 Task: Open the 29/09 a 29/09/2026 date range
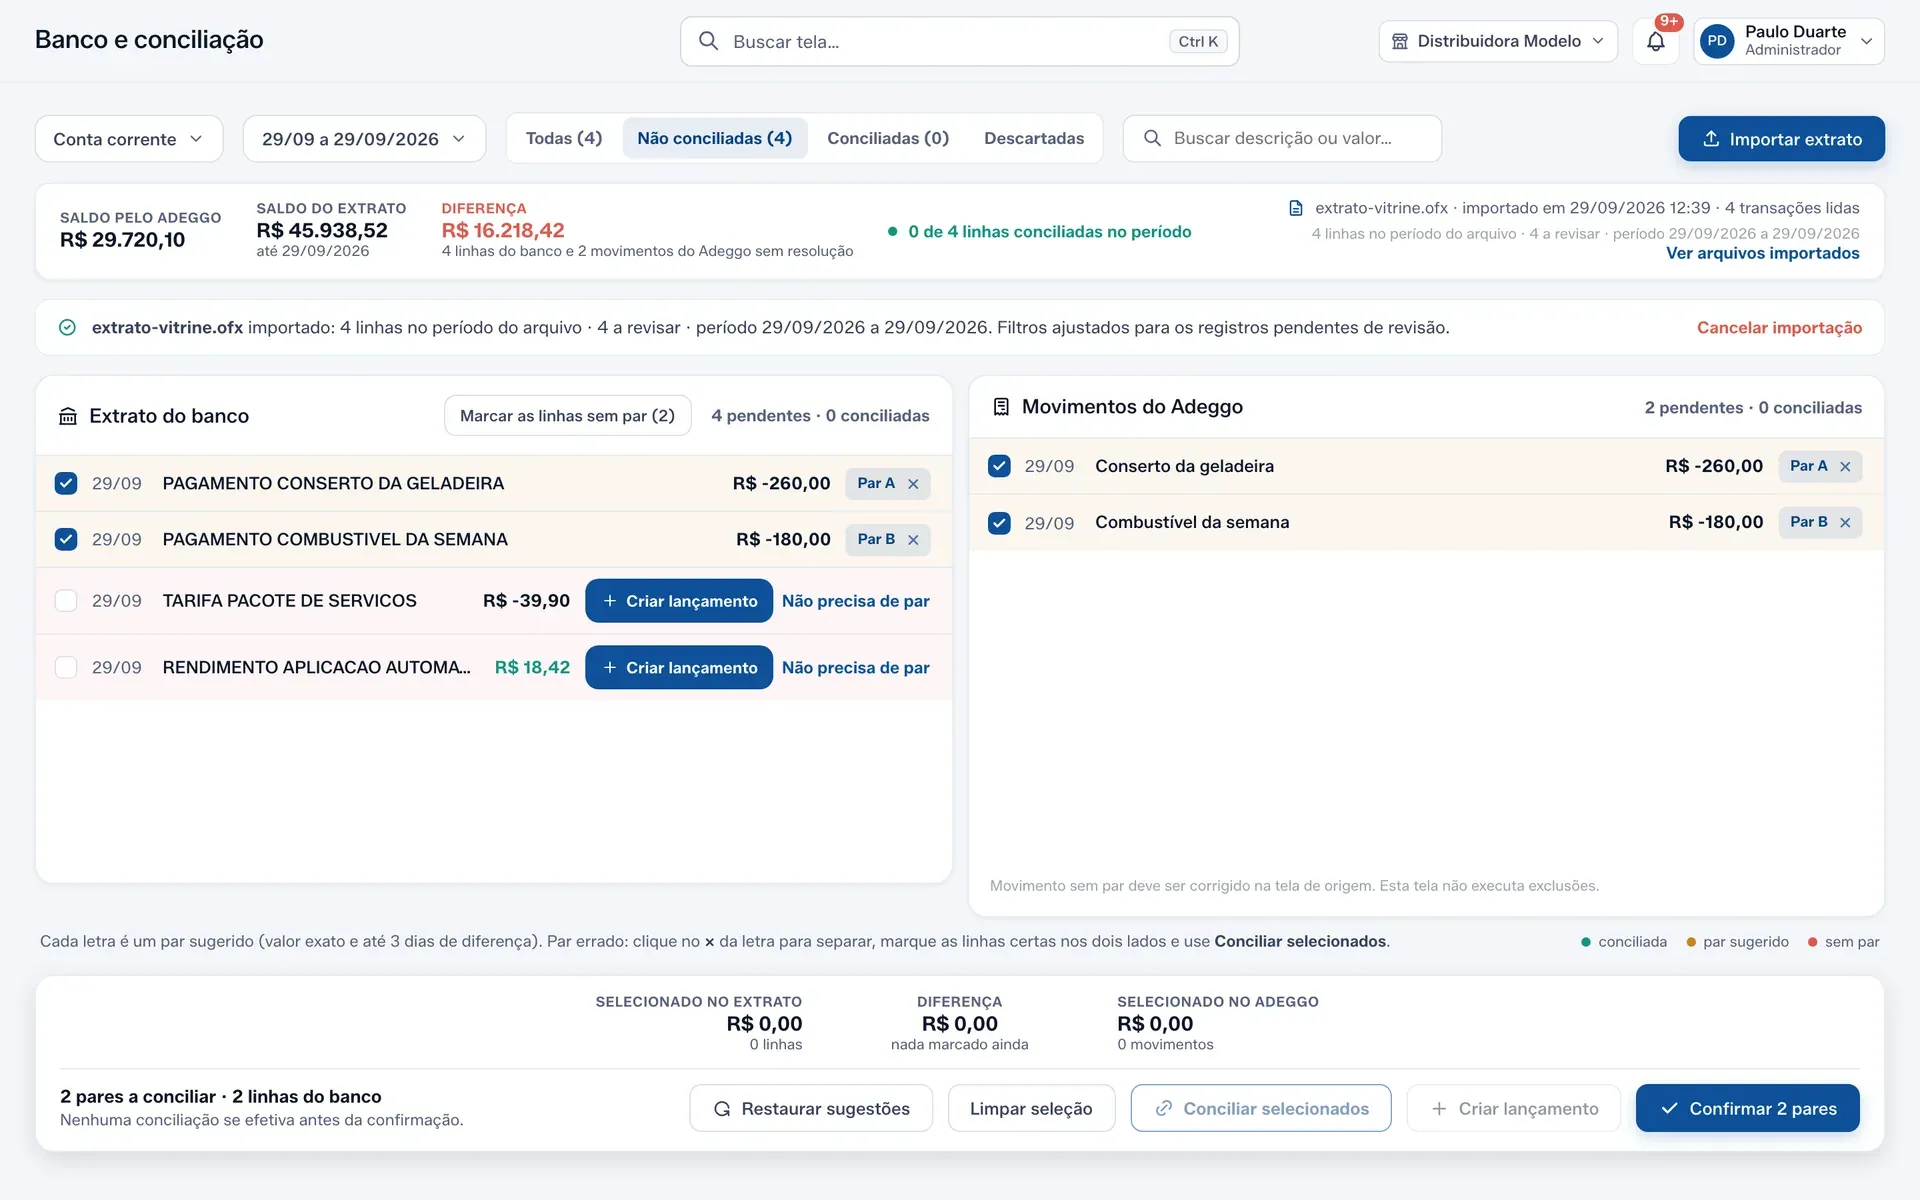coord(364,139)
